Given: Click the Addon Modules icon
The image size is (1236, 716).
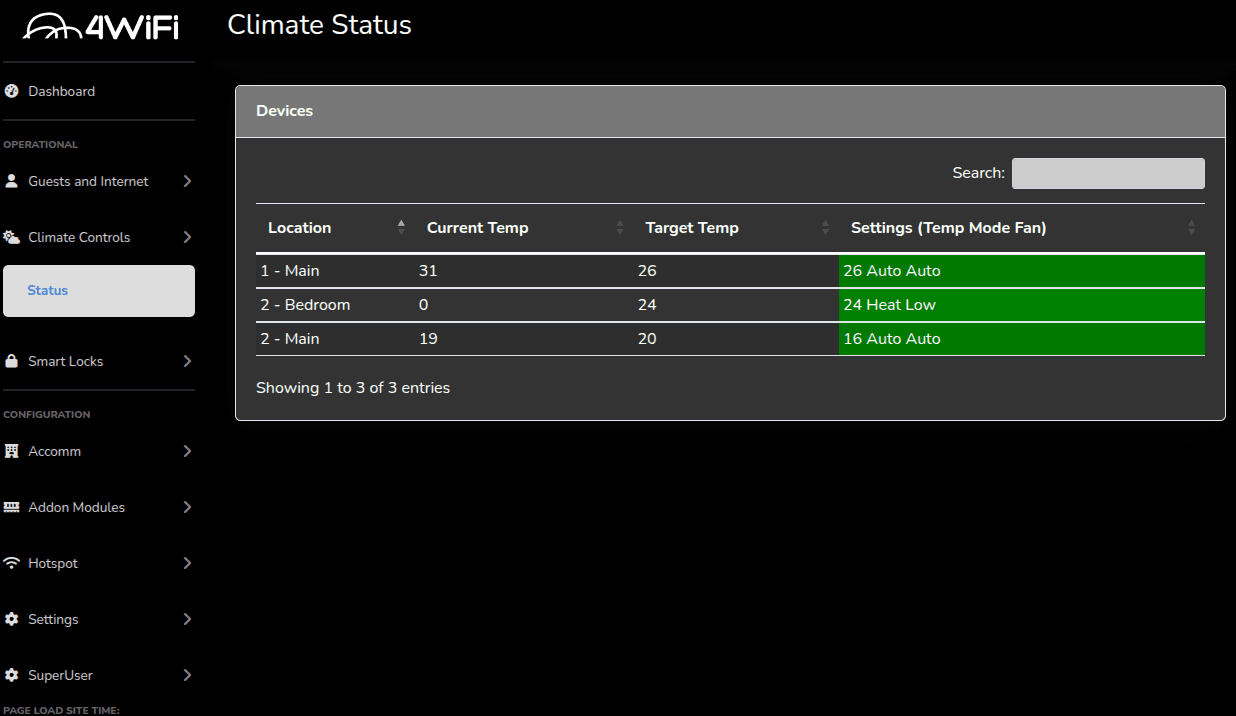Looking at the screenshot, I should pos(12,507).
